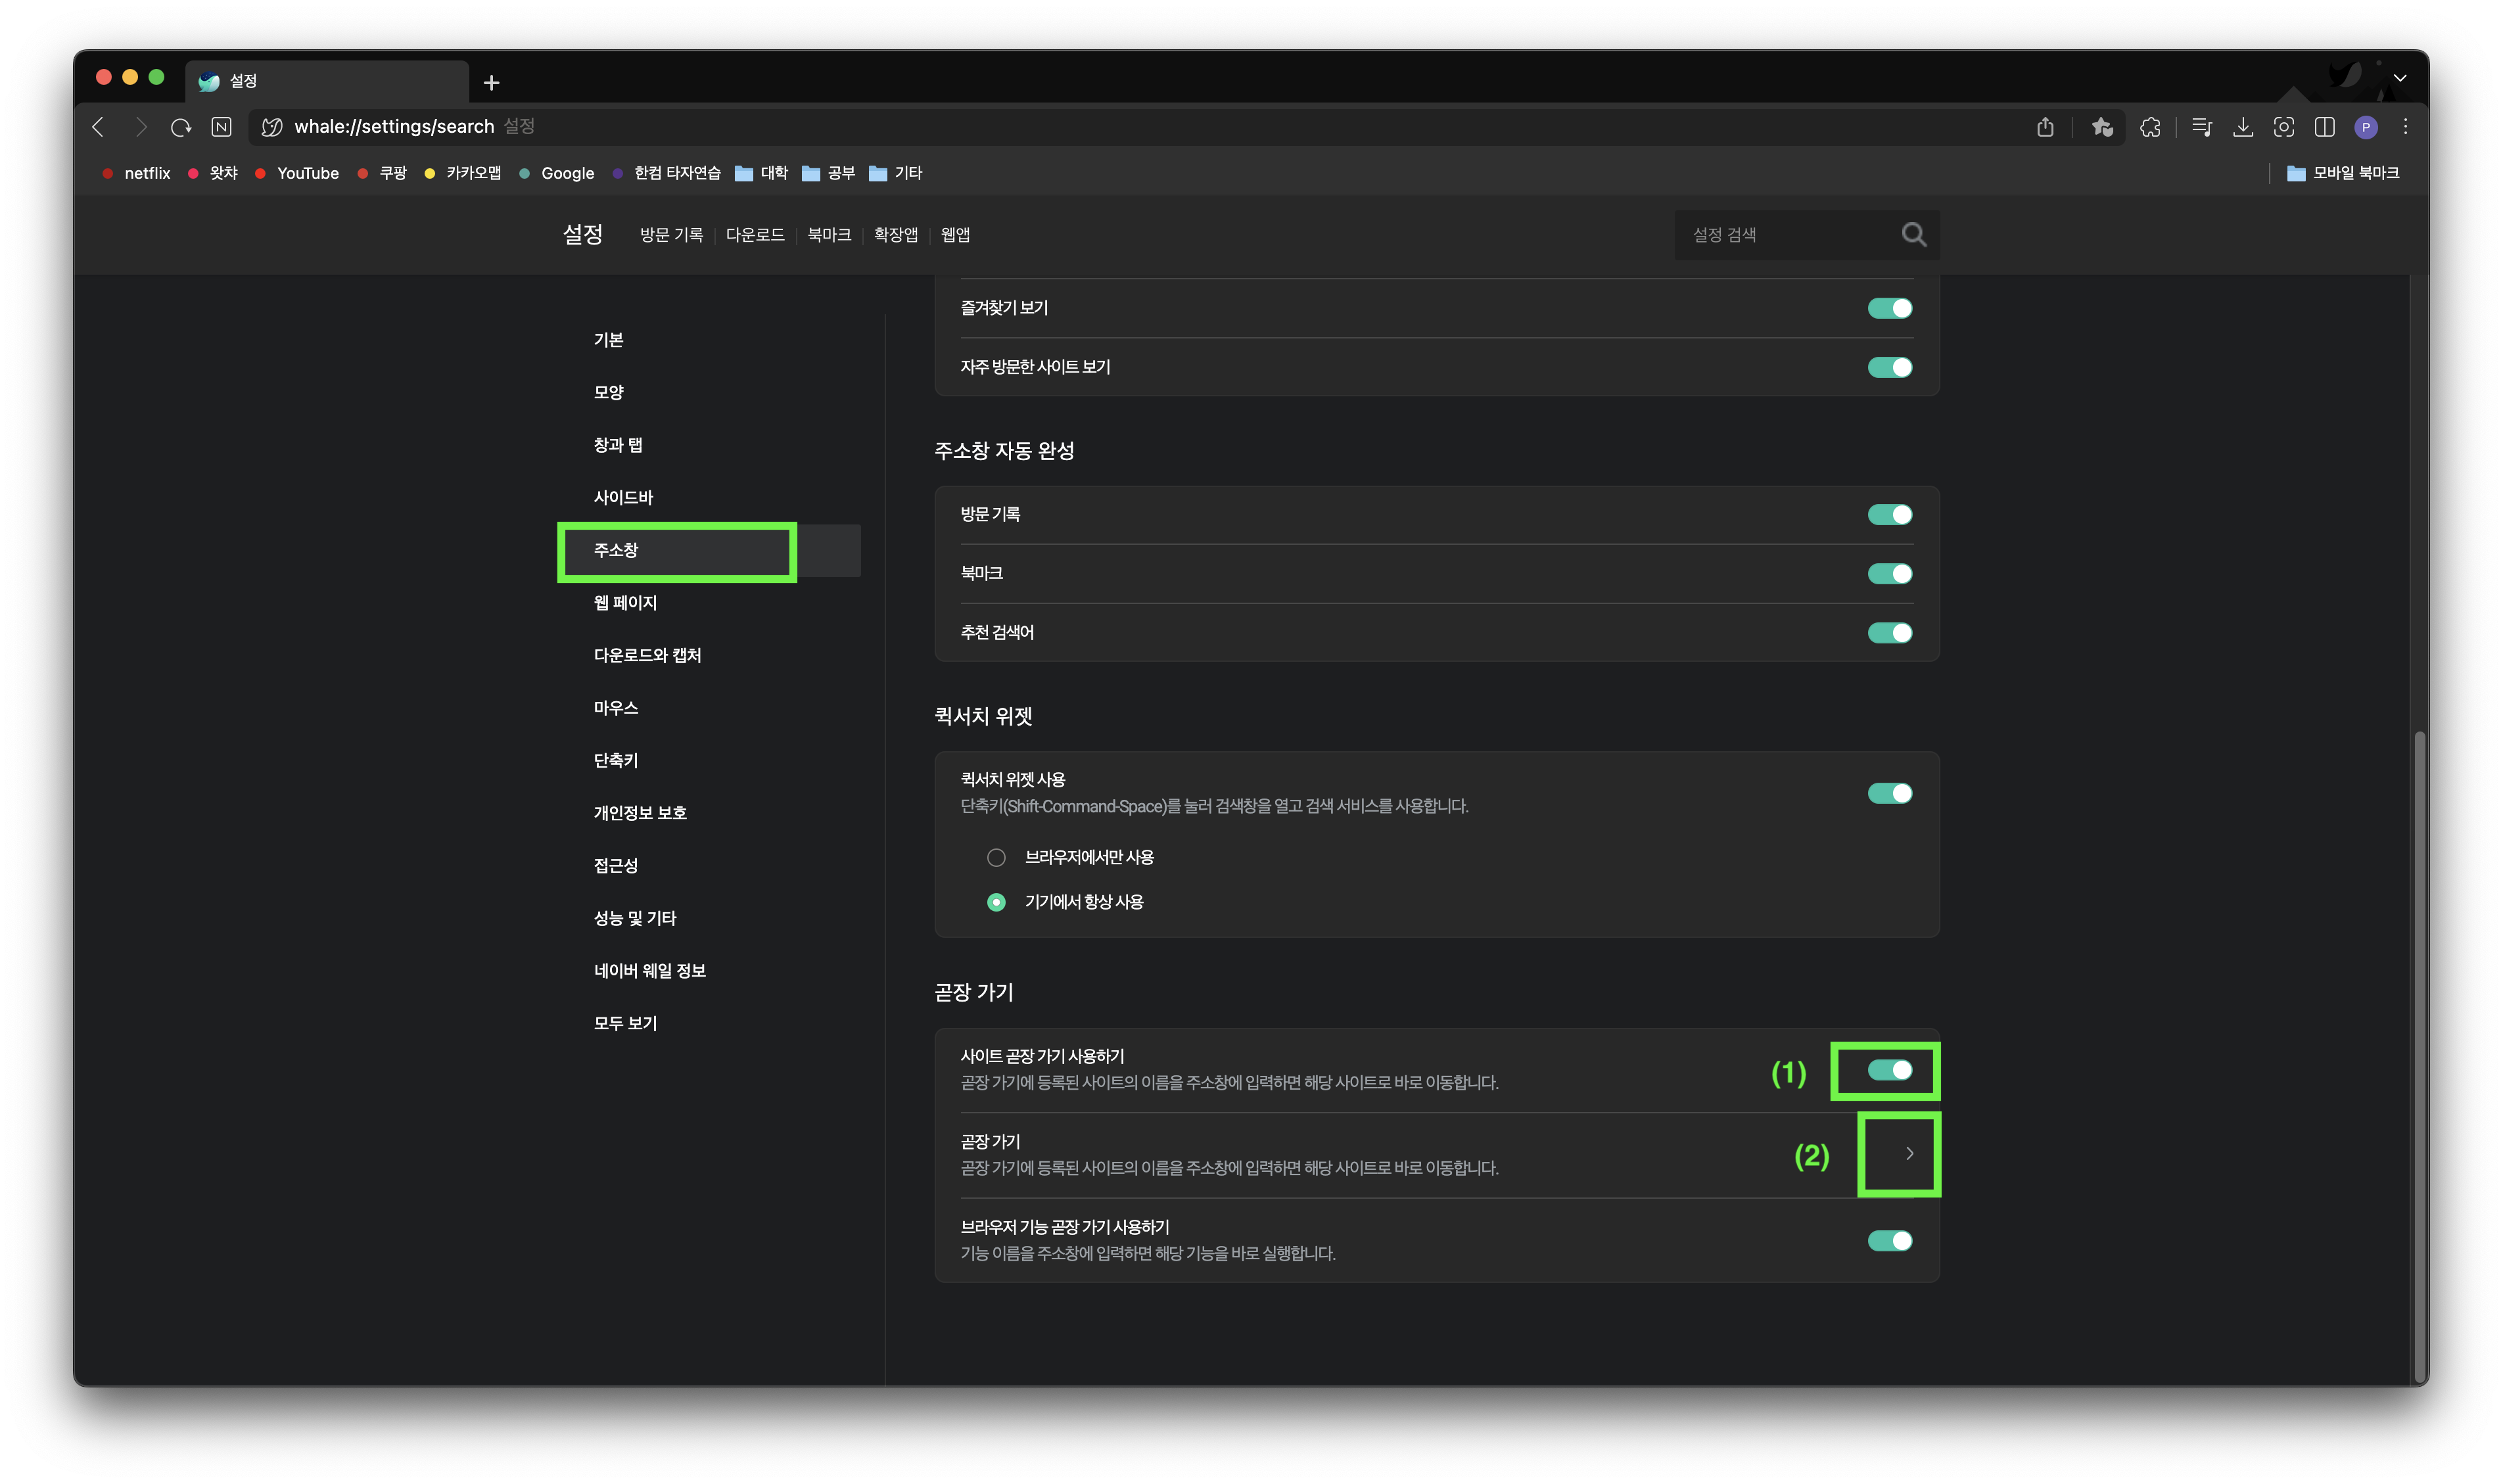Open the netflix bookmark
The image size is (2503, 1484).
tap(136, 173)
